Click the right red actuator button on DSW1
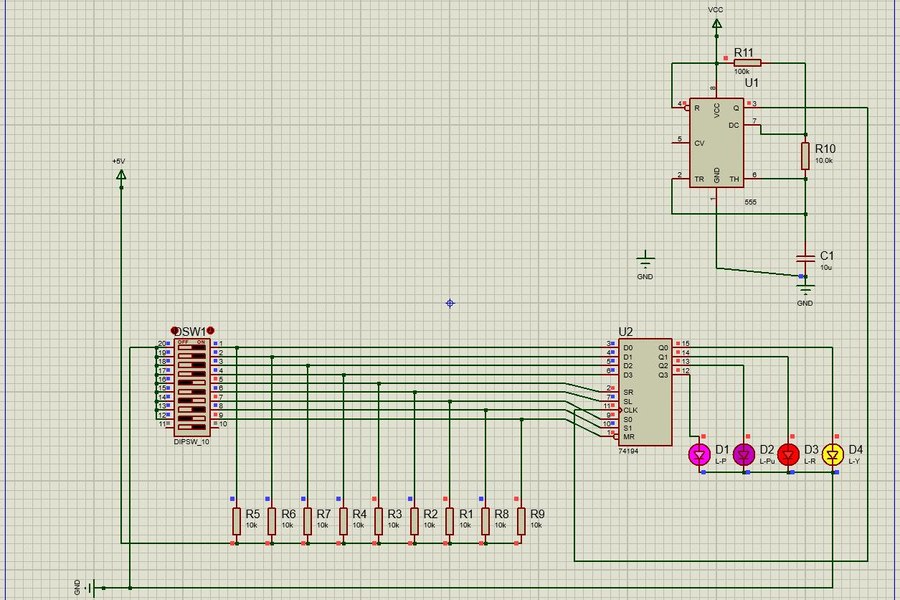The image size is (900, 600). coord(210,331)
